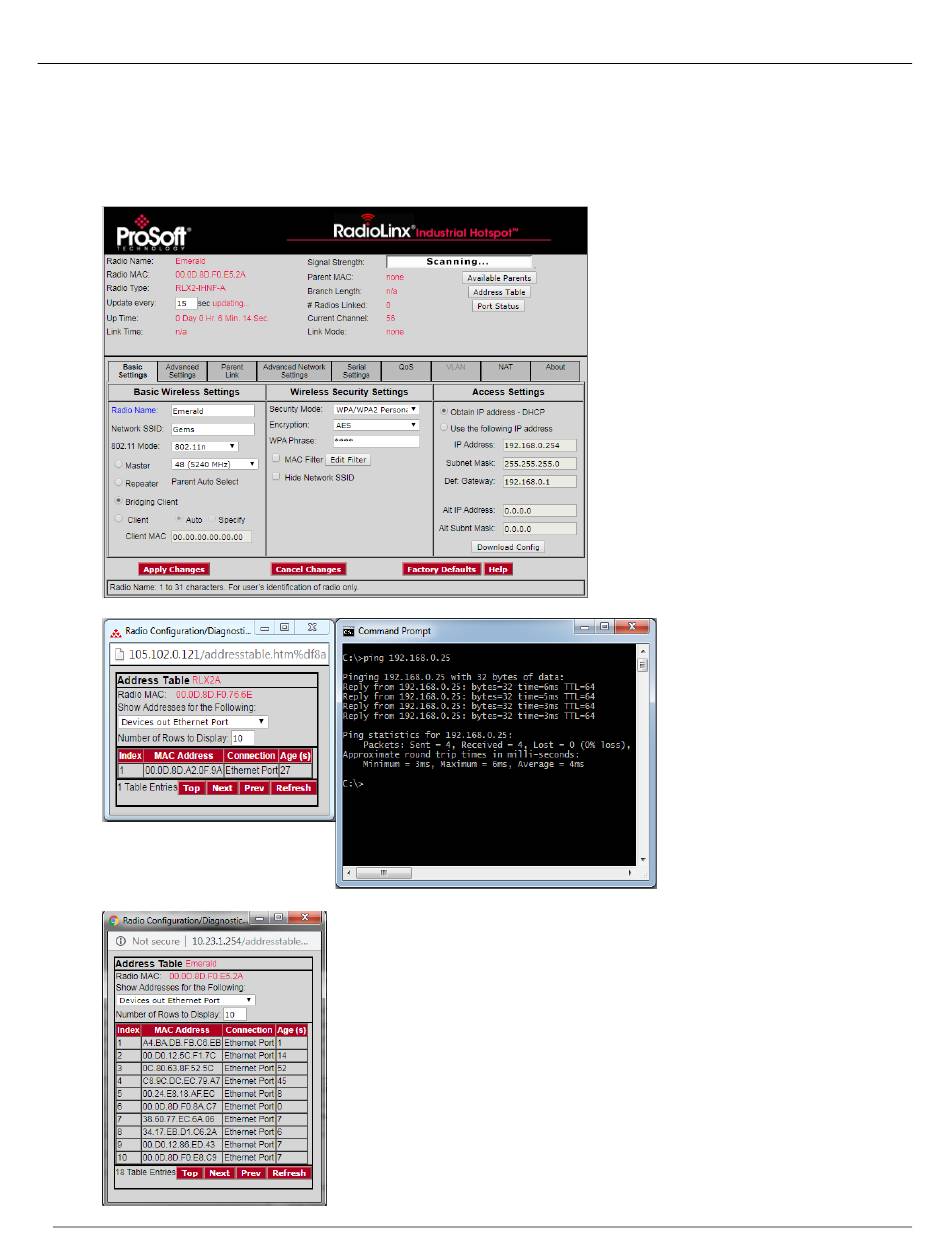
Task: Click the Scanning signal strength bar
Action: [x=459, y=262]
